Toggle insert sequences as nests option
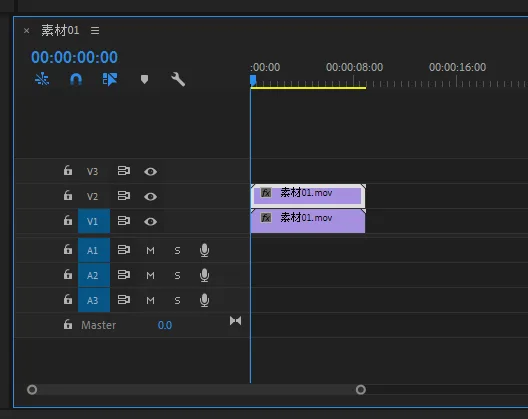 [42, 79]
